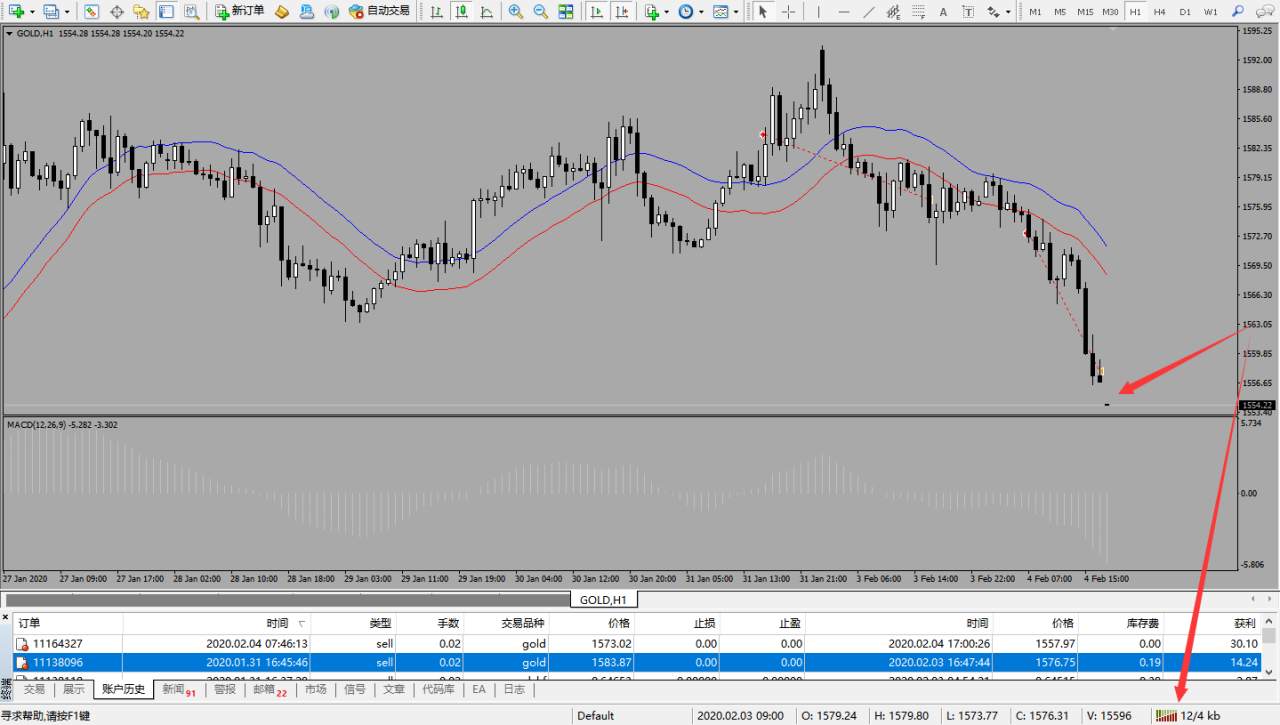Screen dimensions: 1280x725
Task: Toggle the 自动交易 auto trading button
Action: coord(379,11)
